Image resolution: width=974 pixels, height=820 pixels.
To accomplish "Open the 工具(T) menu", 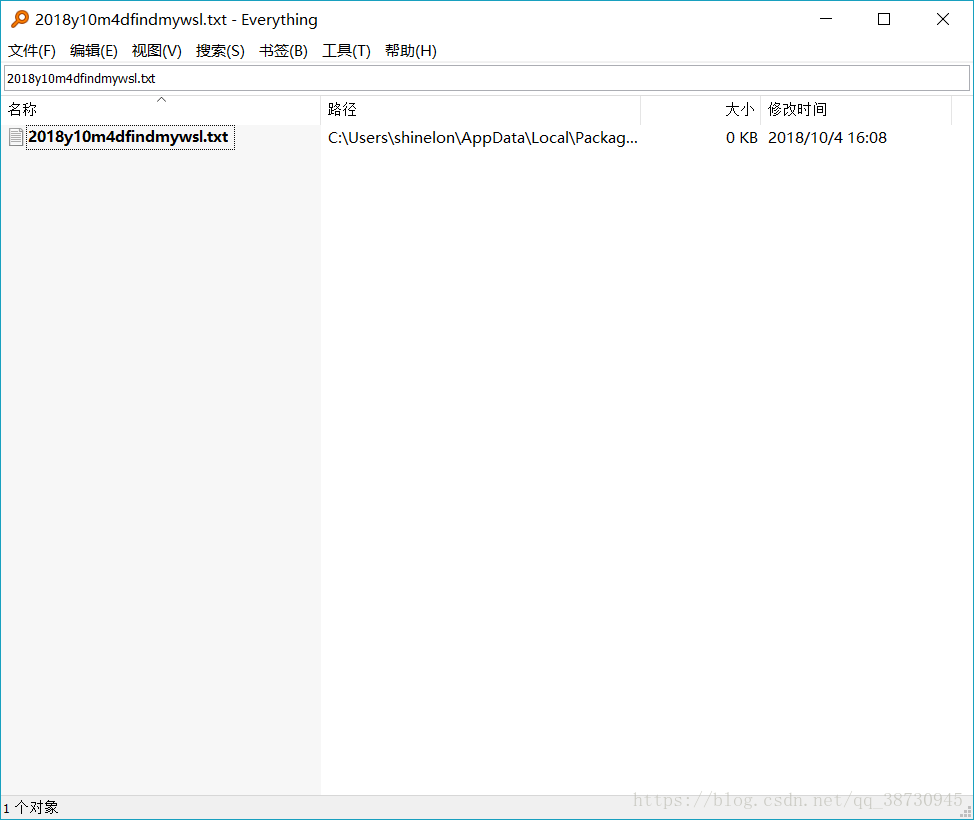I will [x=346, y=51].
